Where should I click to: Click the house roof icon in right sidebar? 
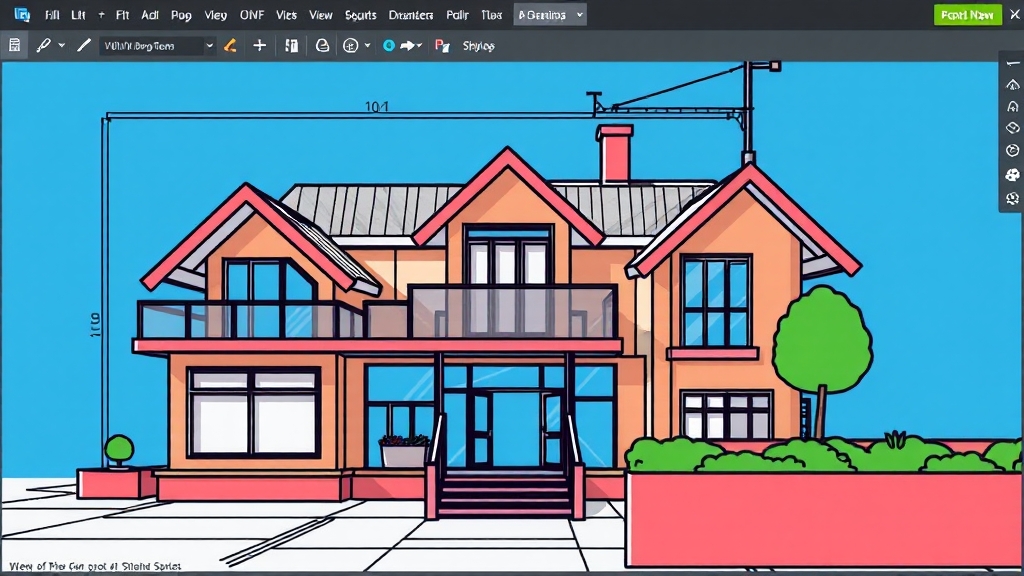[1012, 85]
